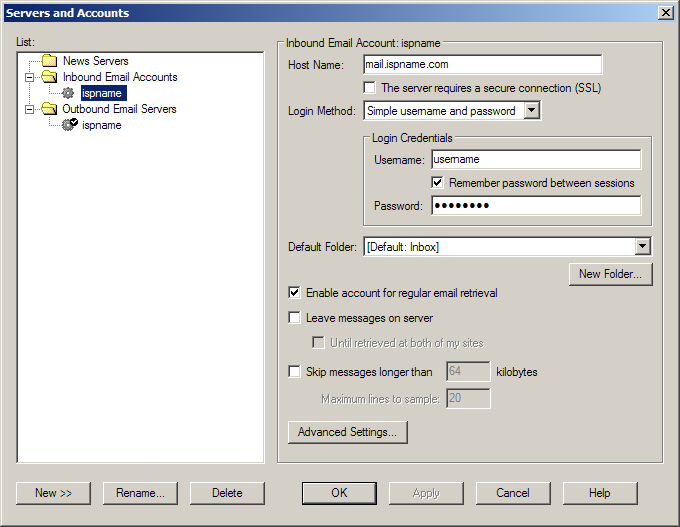The height and width of the screenshot is (527, 680).
Task: Click the News Servers folder icon
Action: coord(50,61)
